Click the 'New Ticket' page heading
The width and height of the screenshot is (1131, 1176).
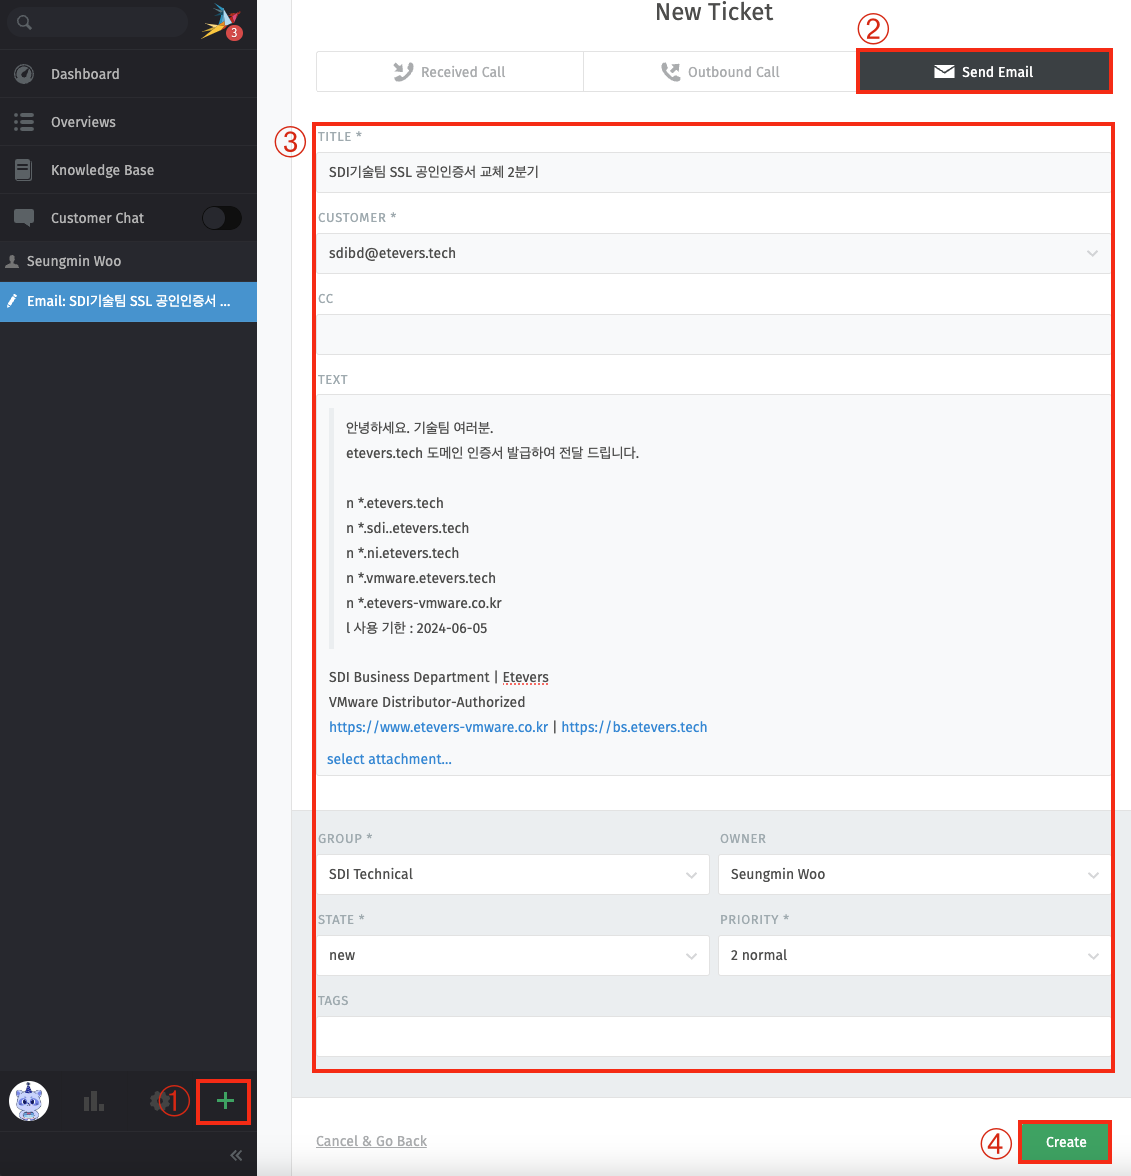[x=714, y=12]
